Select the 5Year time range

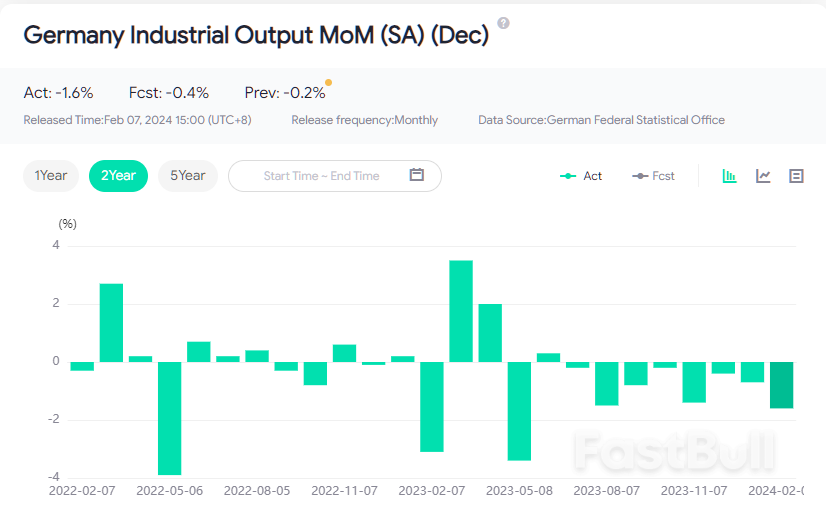pos(187,176)
